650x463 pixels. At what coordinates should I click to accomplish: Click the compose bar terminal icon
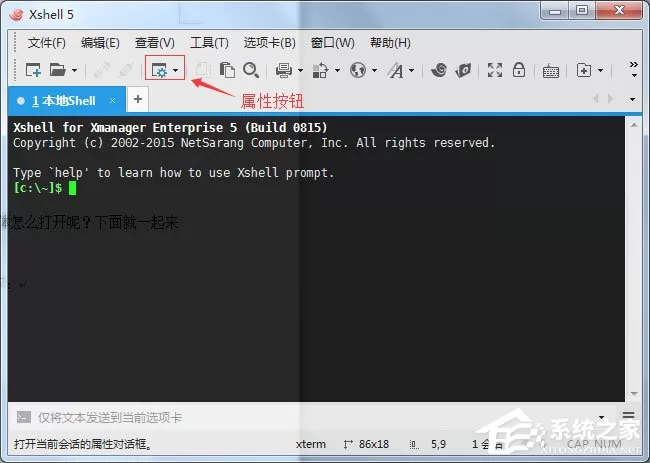pos(24,417)
